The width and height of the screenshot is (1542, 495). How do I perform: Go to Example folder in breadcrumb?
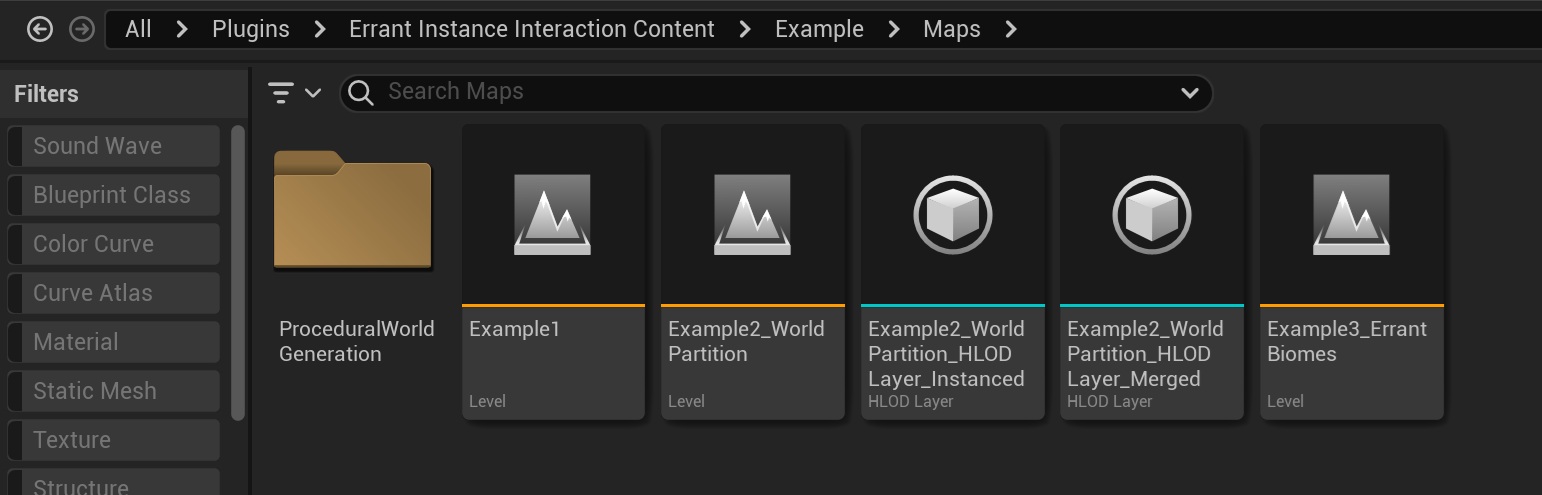coord(819,29)
